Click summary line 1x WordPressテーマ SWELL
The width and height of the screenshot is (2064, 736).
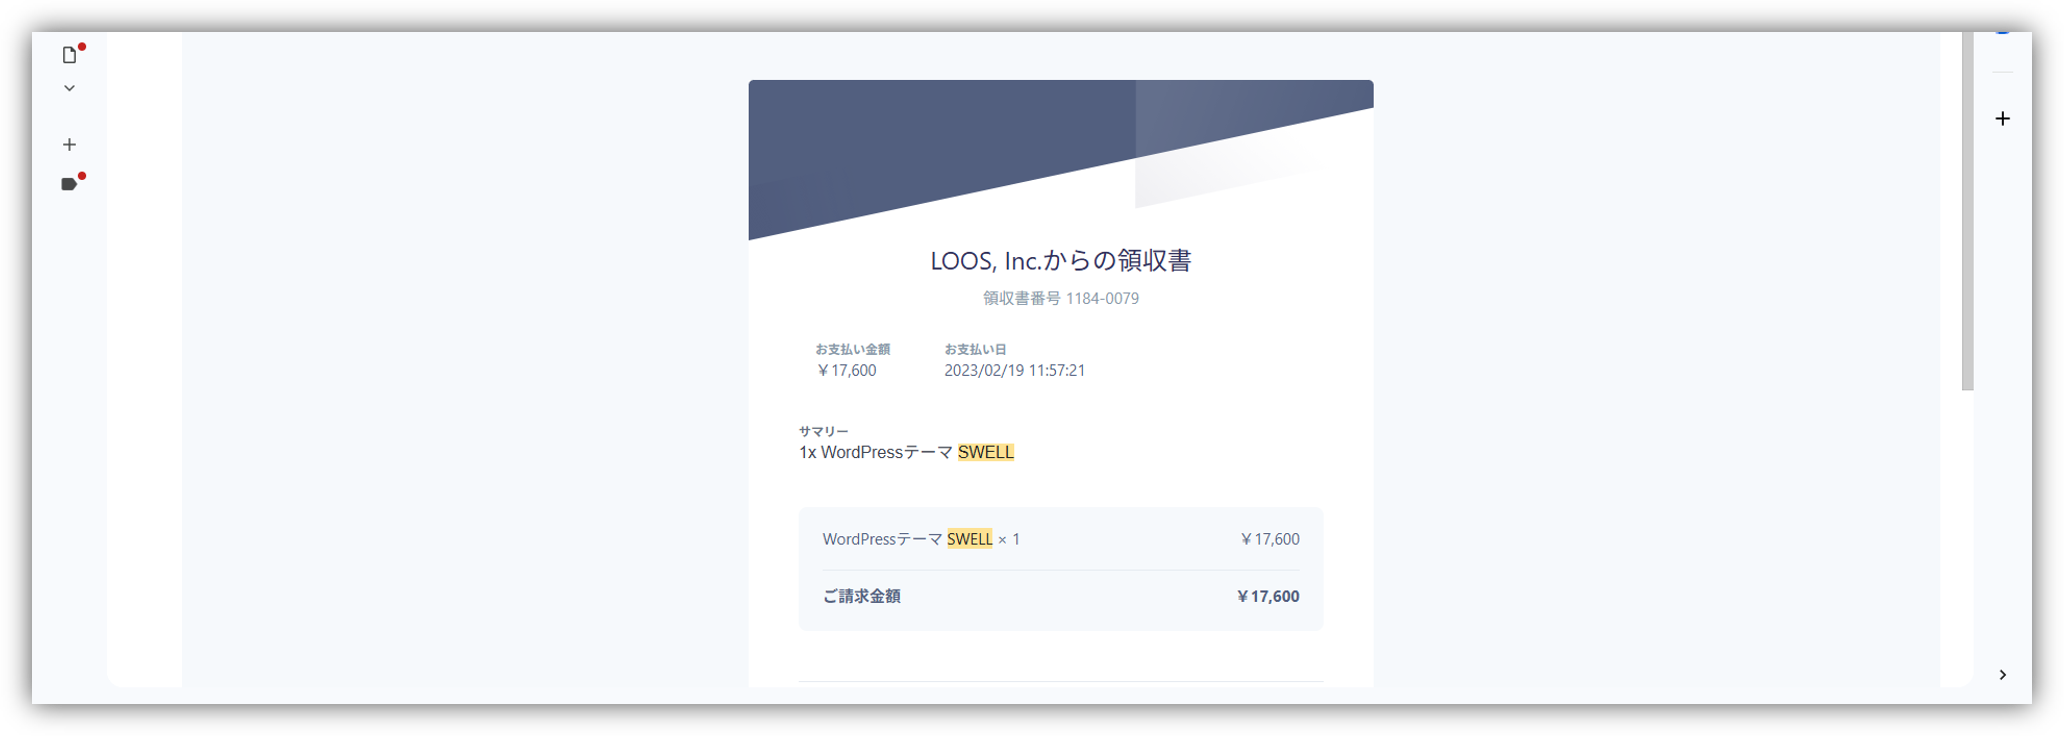click(906, 452)
